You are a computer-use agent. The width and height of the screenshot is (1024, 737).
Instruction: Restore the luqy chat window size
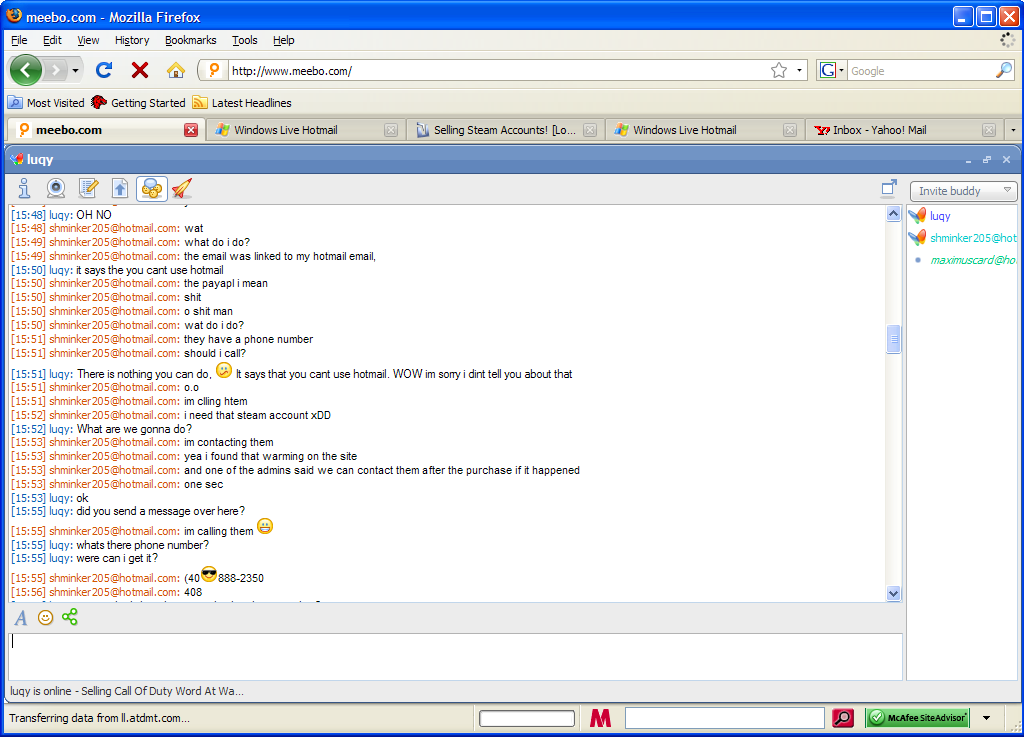click(987, 159)
